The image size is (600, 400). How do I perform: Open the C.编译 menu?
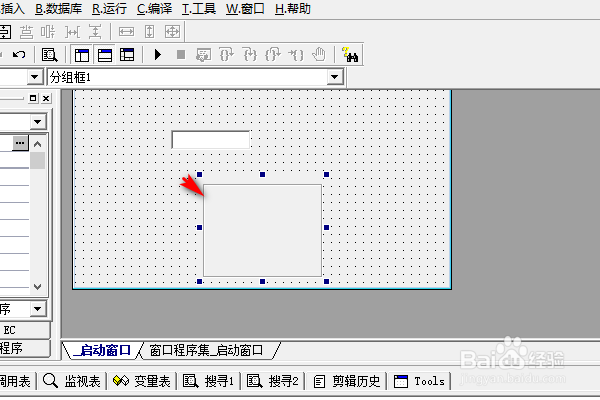pyautogui.click(x=154, y=8)
